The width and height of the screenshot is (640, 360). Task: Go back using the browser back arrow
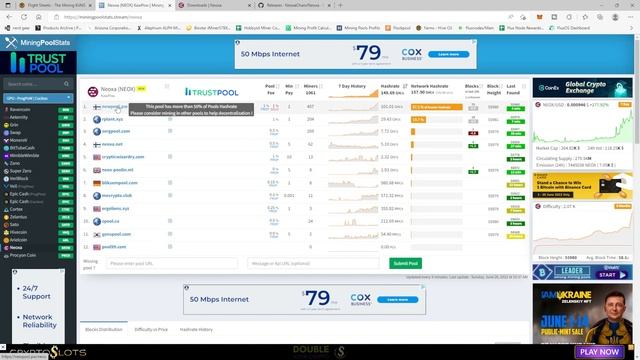point(9,17)
